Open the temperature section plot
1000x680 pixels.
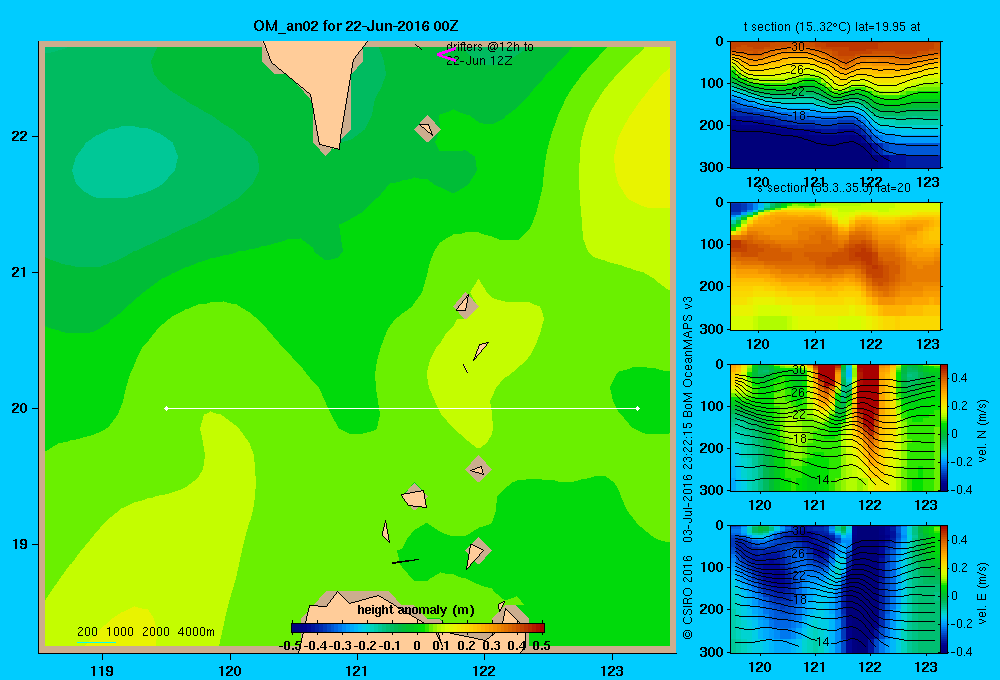pyautogui.click(x=835, y=104)
